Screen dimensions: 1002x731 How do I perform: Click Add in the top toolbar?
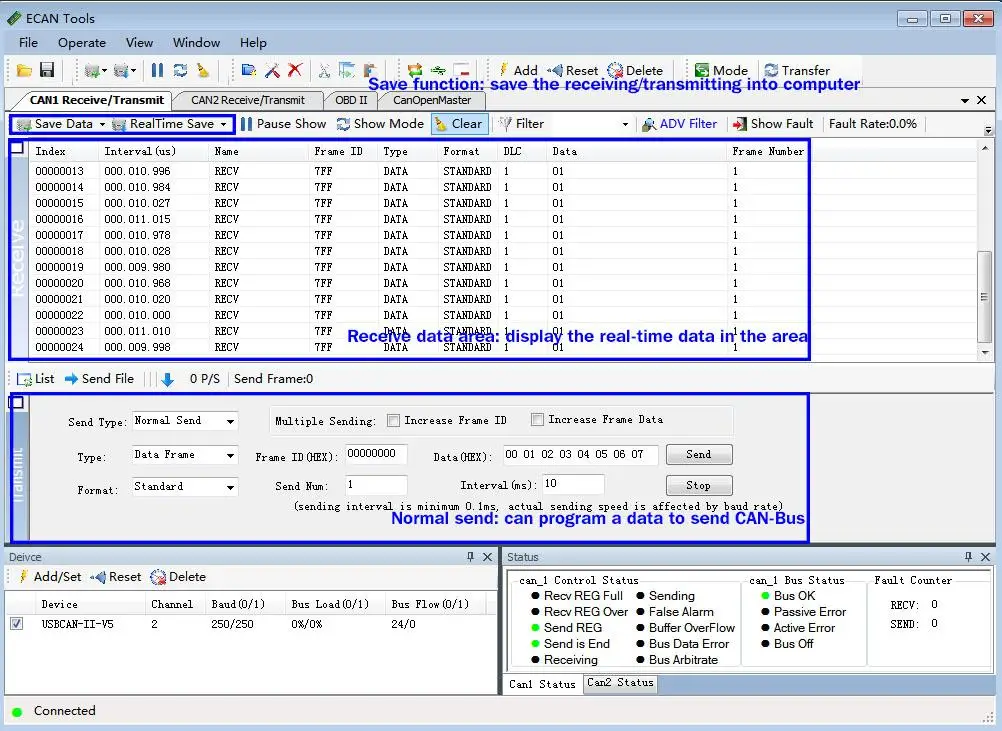tap(518, 70)
